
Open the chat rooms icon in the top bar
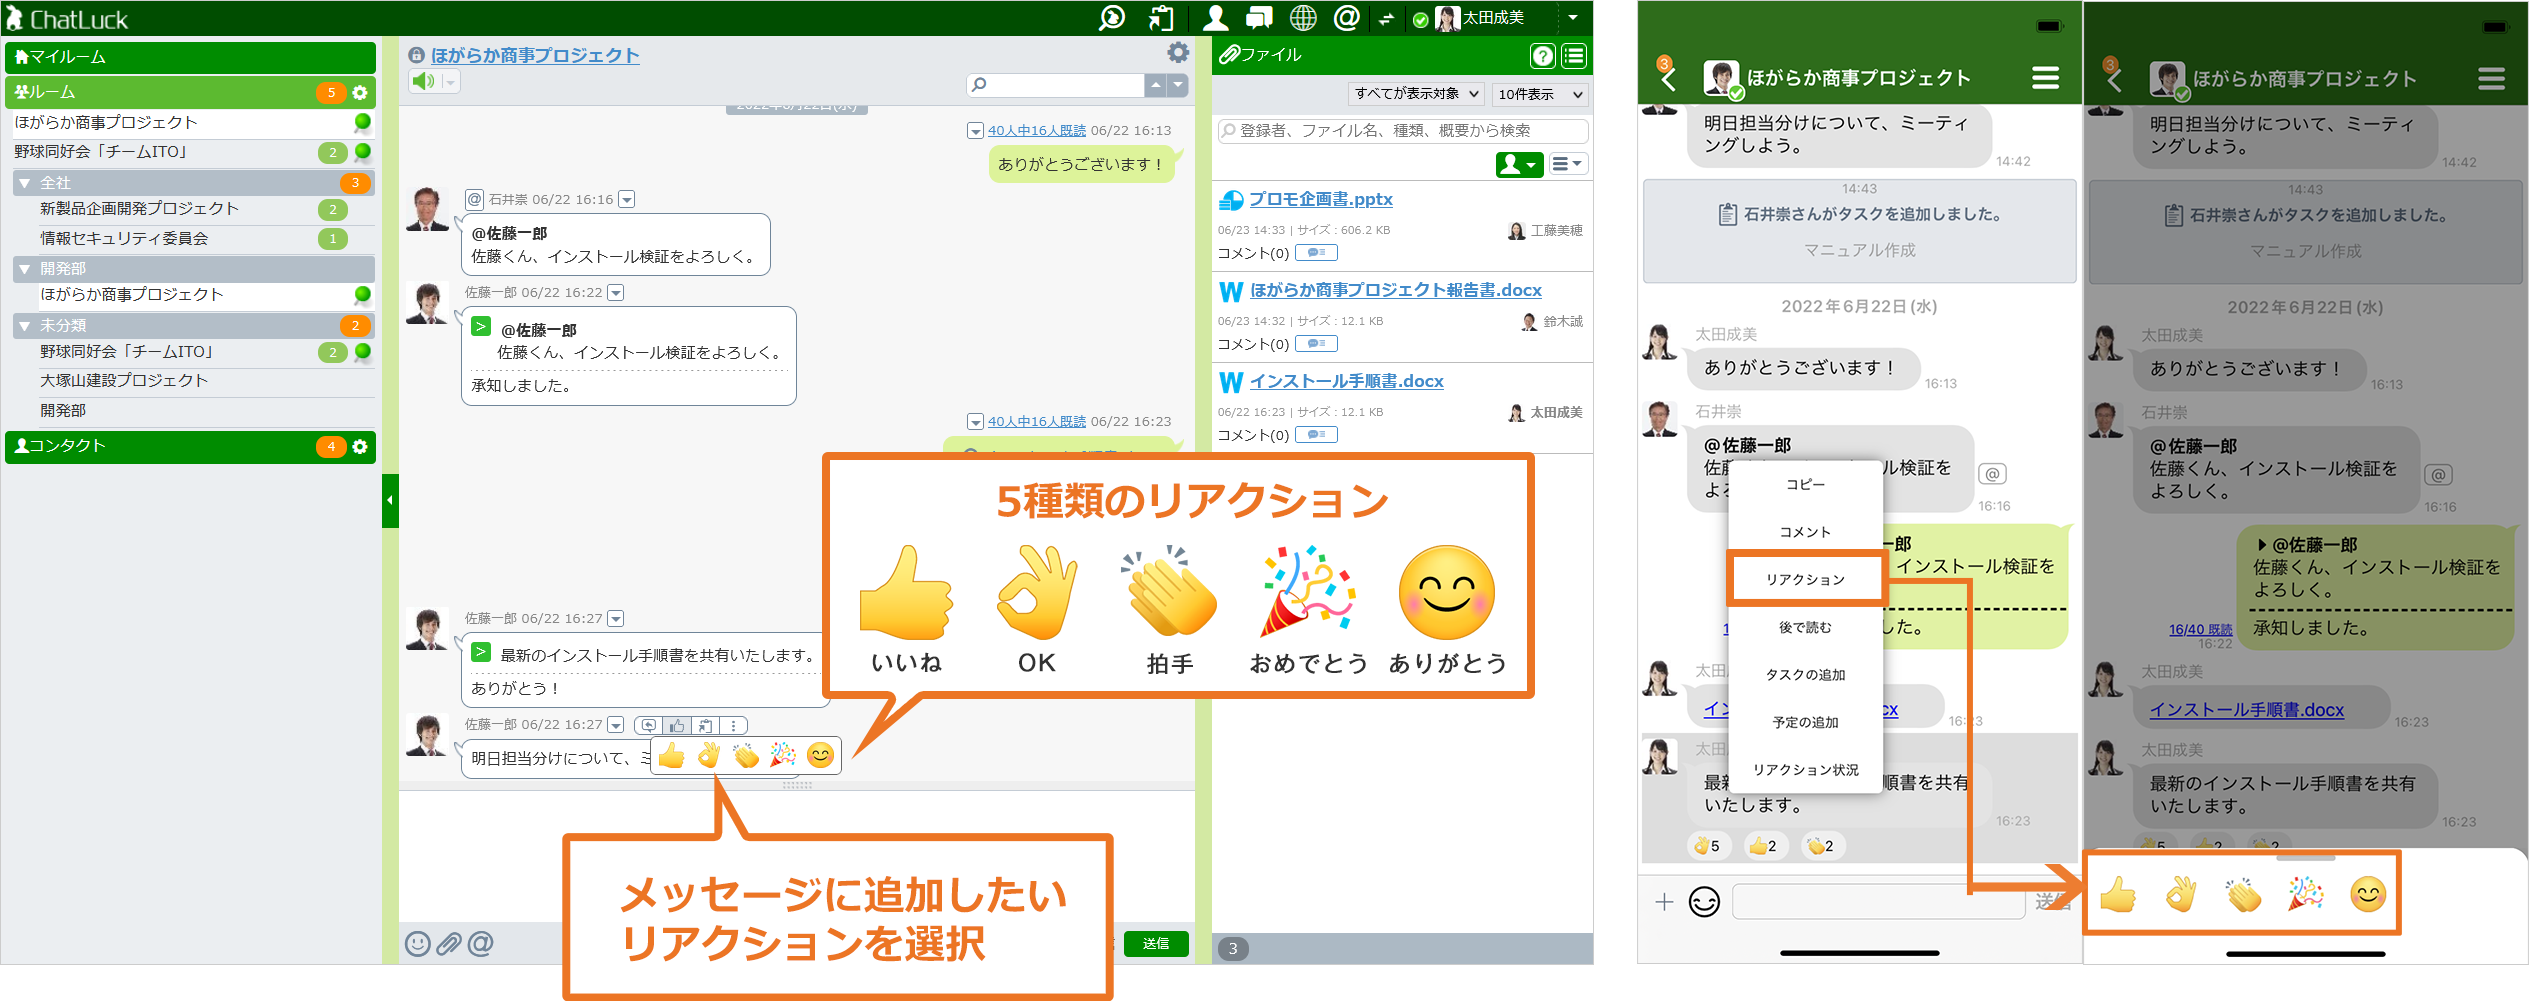coord(1258,17)
